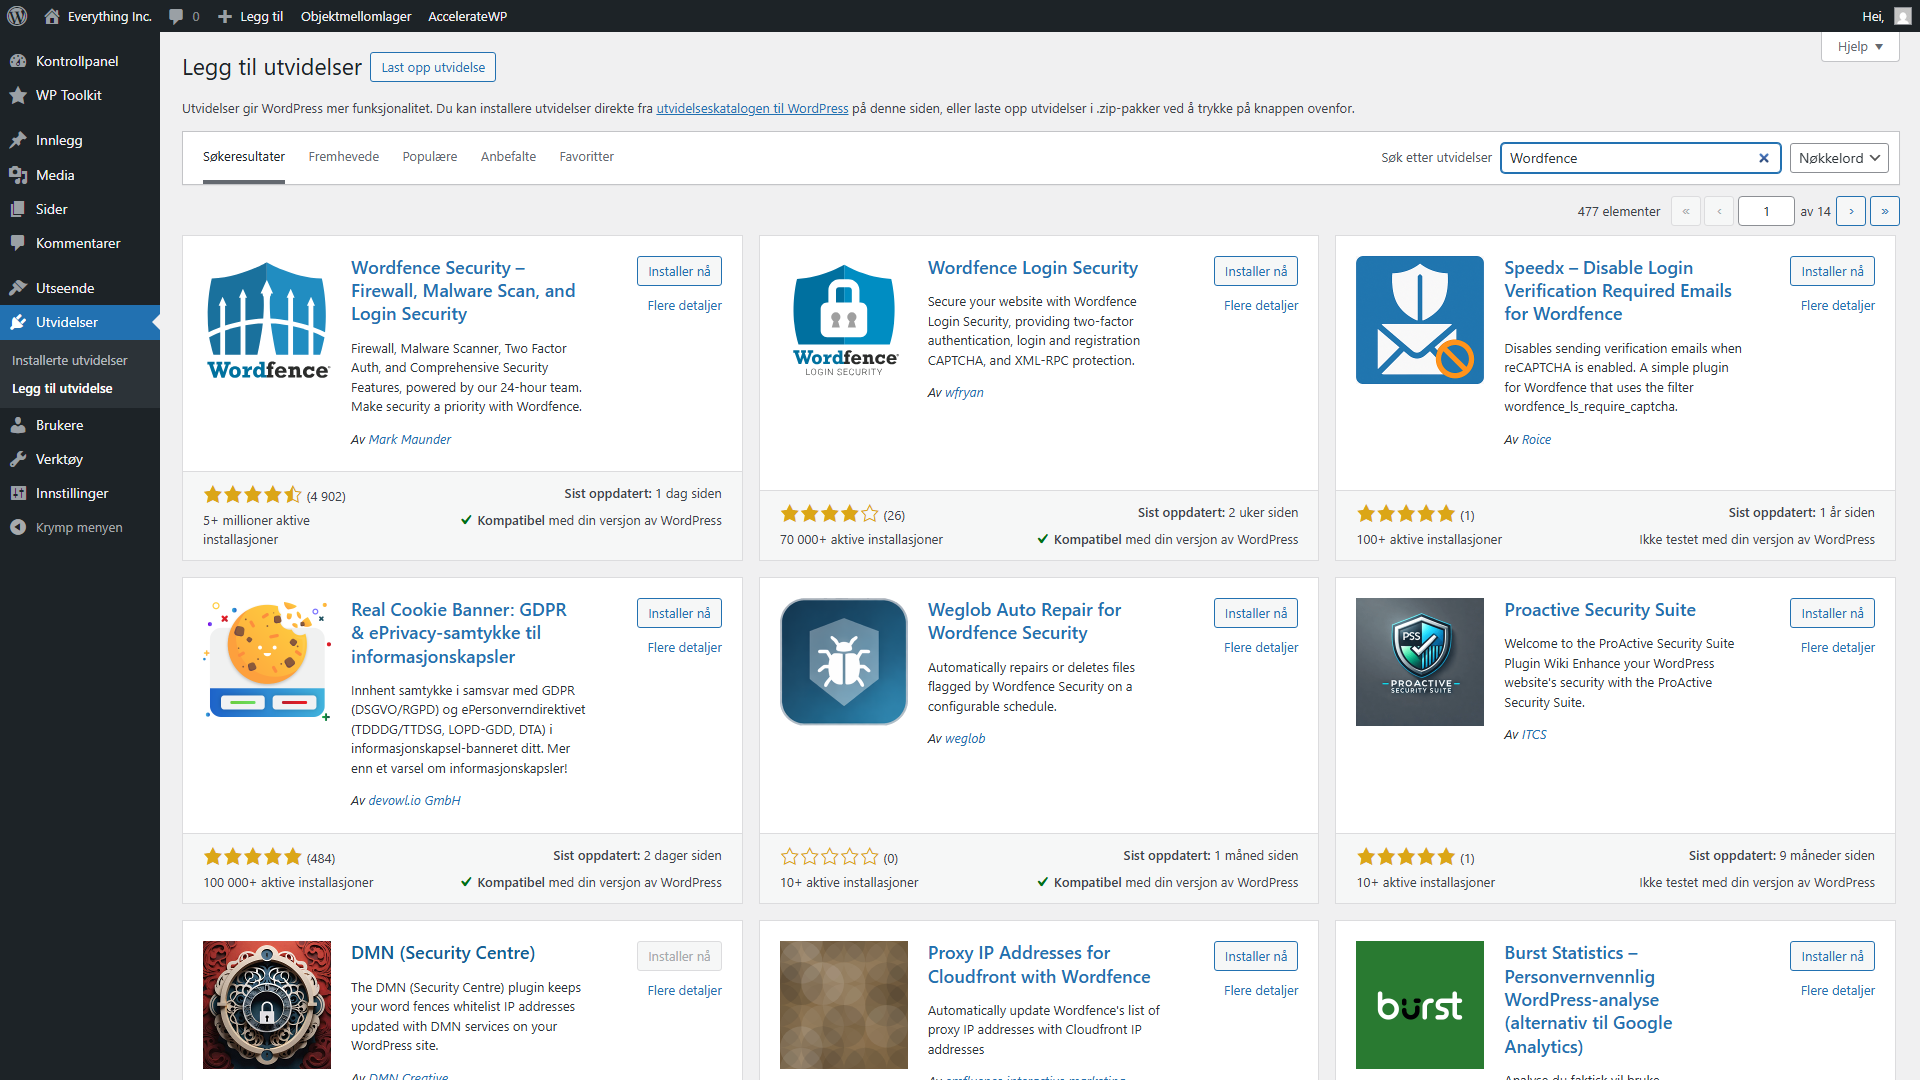Click the Brukere person icon
This screenshot has height=1080, width=1920.
18,425
